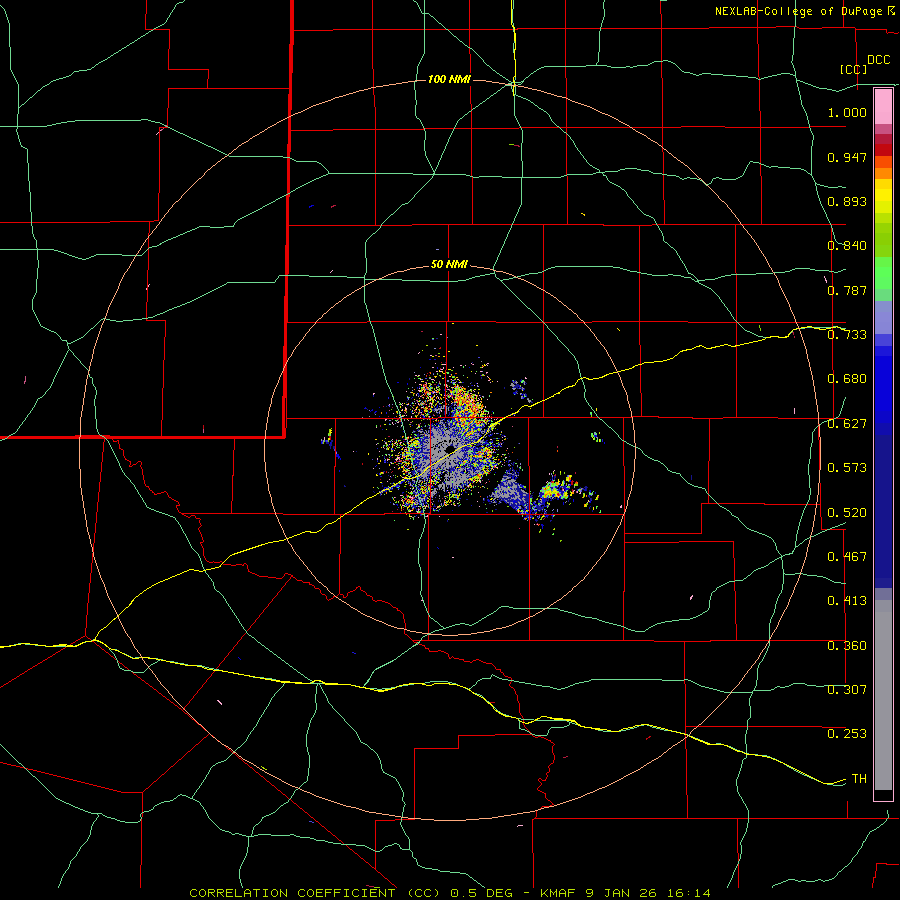900x900 pixels.
Task: Click the 0.573 scale value
Action: point(847,468)
